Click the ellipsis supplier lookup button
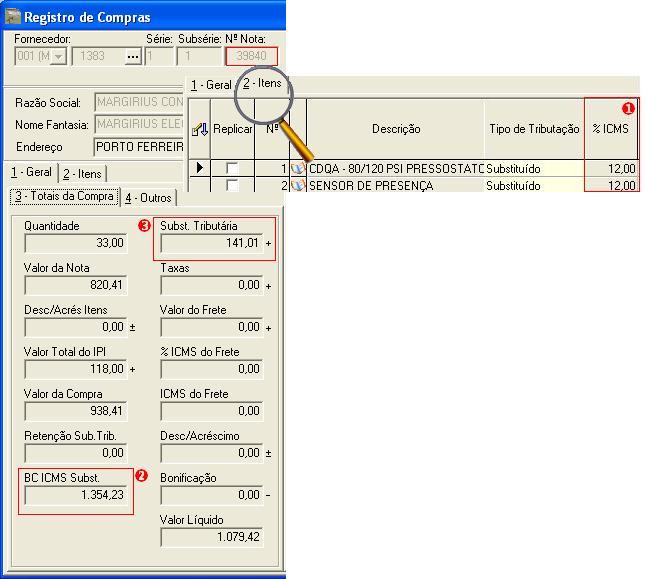 tap(133, 57)
